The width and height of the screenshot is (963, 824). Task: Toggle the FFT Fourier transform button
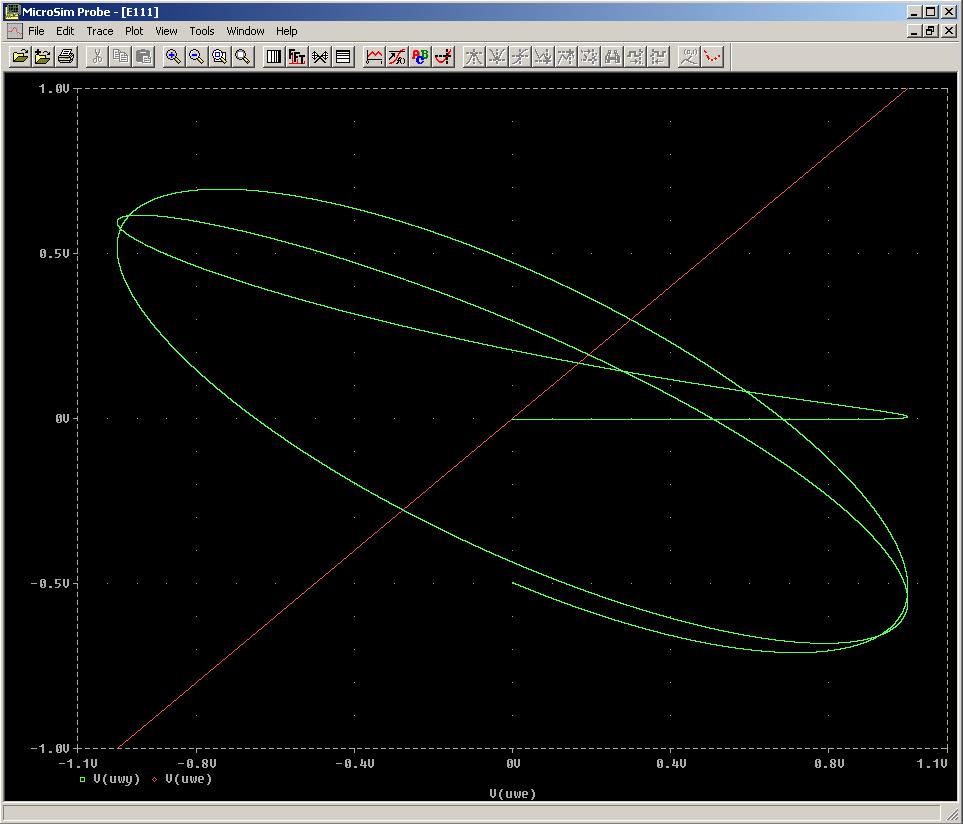(x=297, y=57)
